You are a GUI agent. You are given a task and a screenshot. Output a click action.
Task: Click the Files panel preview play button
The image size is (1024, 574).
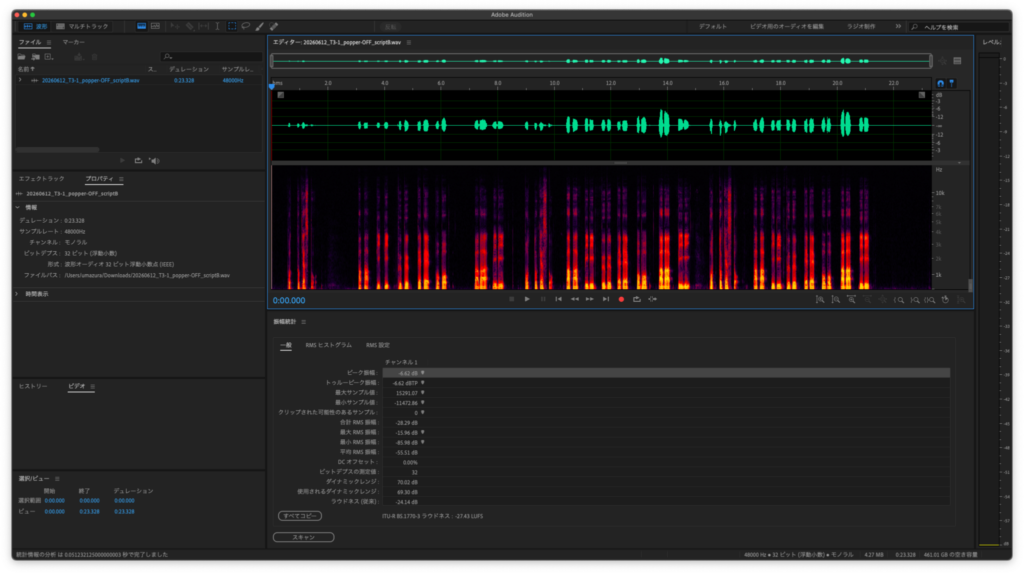point(122,161)
